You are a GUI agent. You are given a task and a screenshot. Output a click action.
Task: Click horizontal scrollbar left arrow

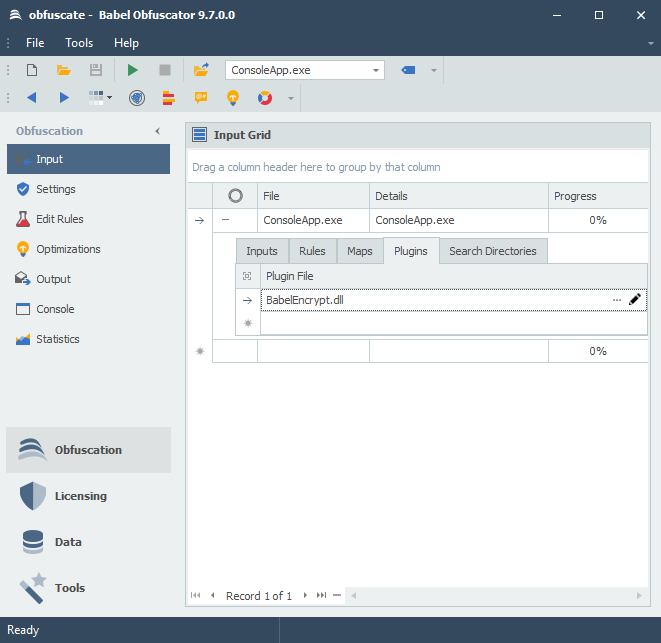click(x=354, y=595)
